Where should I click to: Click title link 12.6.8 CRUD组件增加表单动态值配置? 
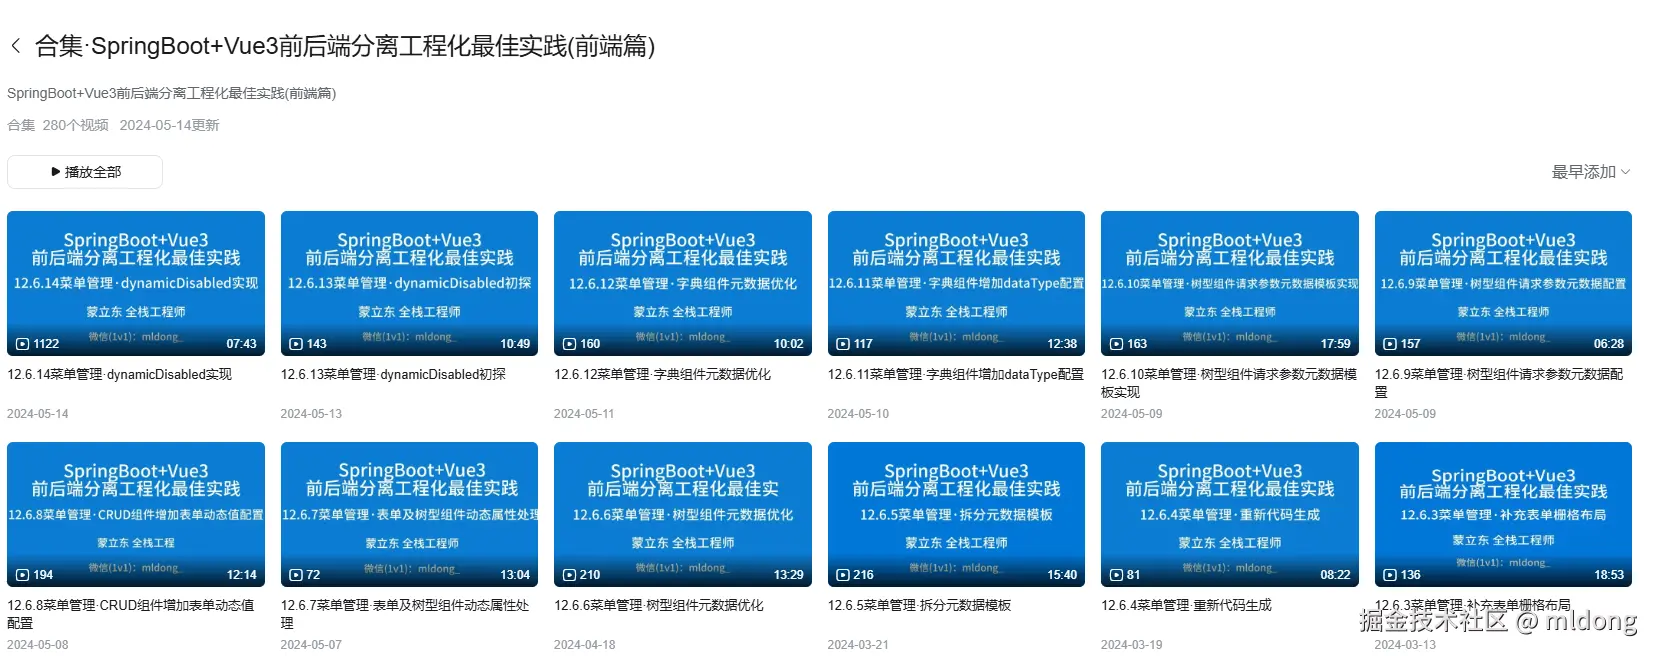coord(131,614)
